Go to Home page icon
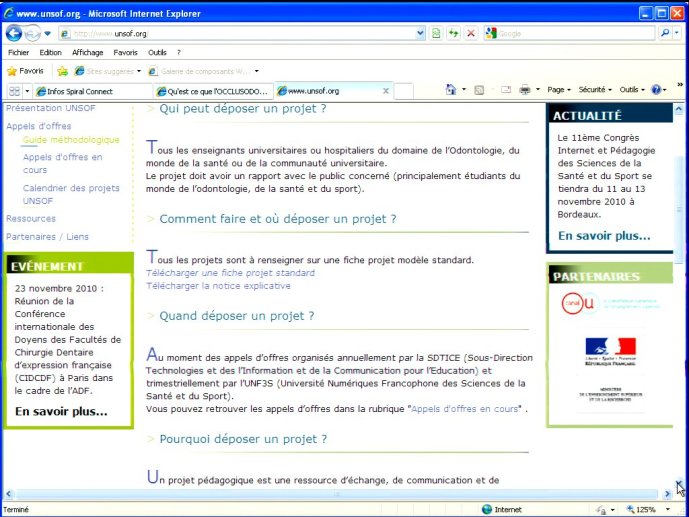The width and height of the screenshot is (689, 517). pyautogui.click(x=451, y=90)
